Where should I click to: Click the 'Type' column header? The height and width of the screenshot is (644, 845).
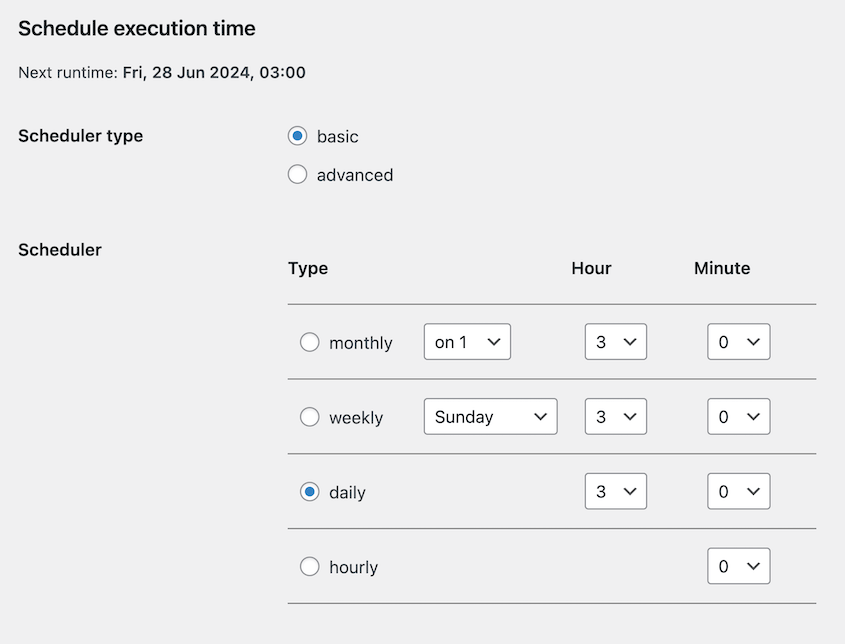[x=308, y=268]
